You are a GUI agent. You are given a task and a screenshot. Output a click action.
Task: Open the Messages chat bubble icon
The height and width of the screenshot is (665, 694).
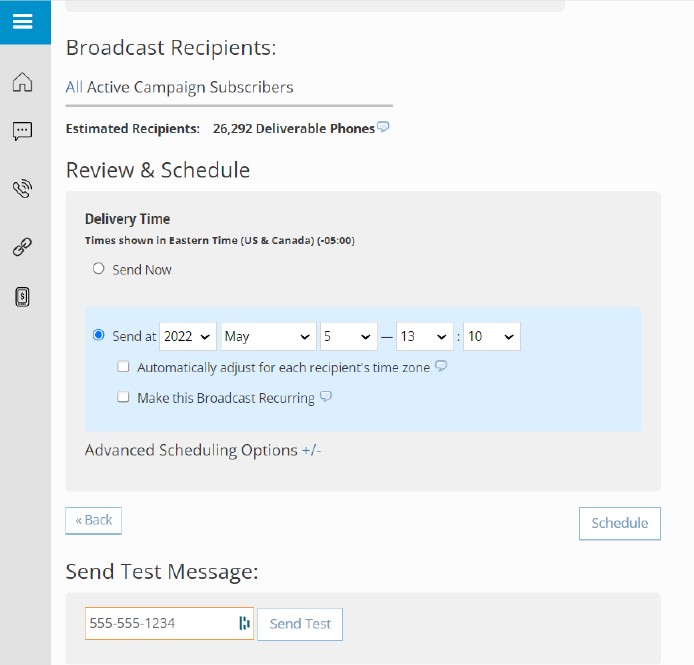click(x=22, y=131)
